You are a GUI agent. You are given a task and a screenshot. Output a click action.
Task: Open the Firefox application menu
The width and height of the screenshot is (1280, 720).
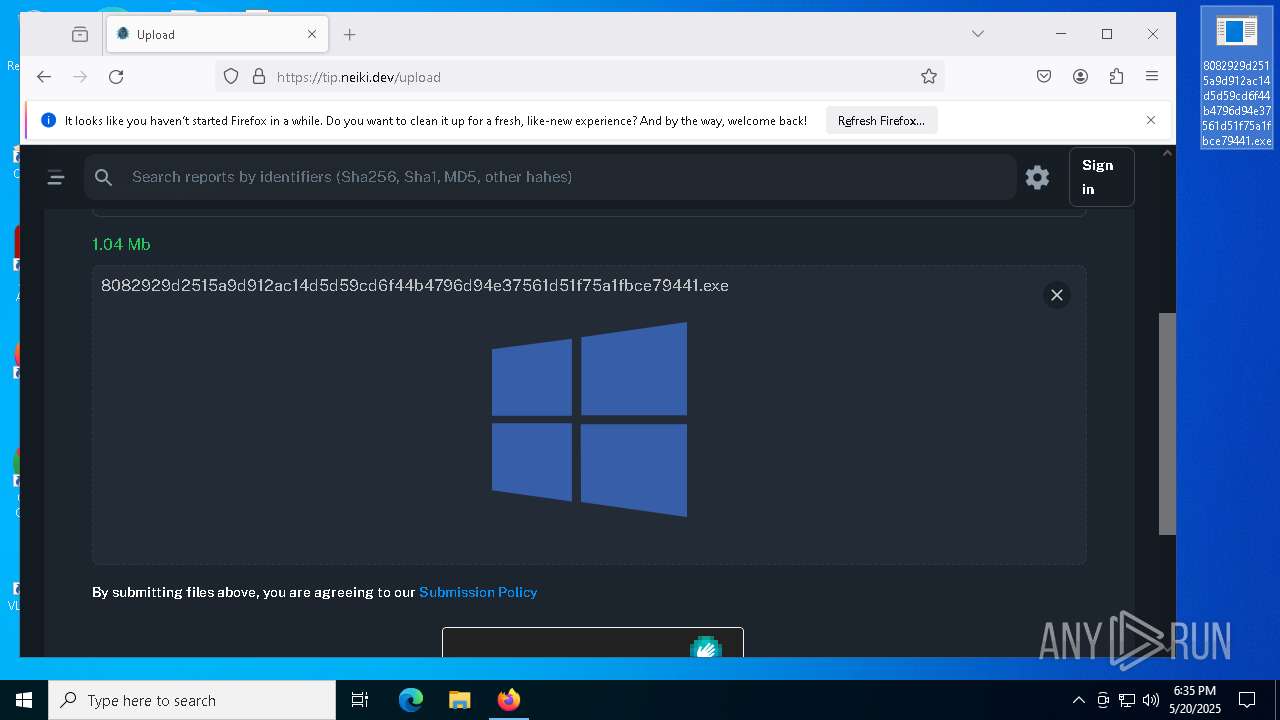(x=1152, y=77)
